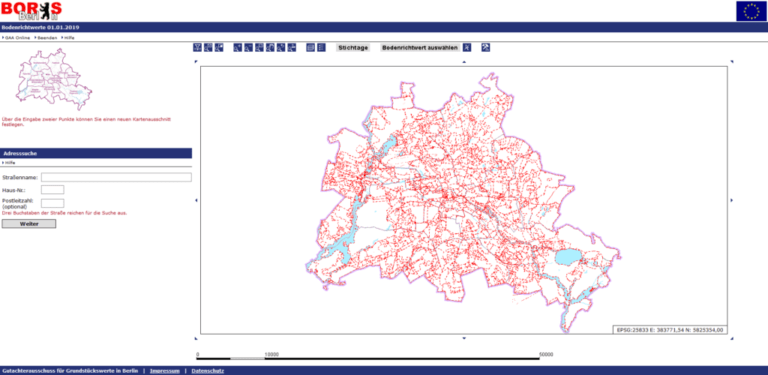The width and height of the screenshot is (768, 375).
Task: Click the Adresssuche panel header
Action: tap(96, 153)
